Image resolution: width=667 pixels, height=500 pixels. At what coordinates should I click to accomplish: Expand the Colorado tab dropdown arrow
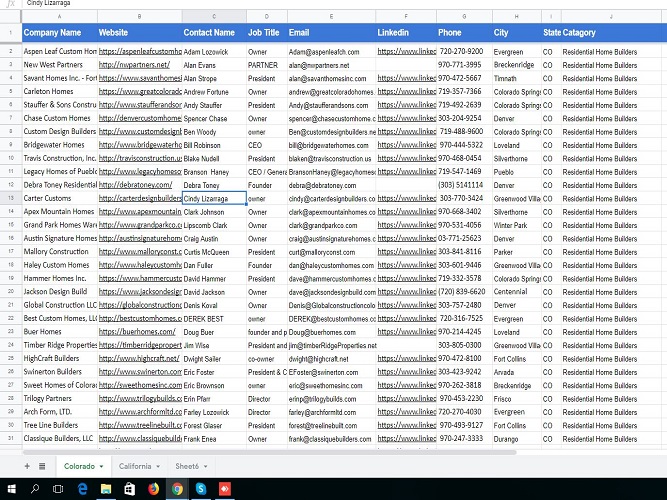(x=102, y=467)
